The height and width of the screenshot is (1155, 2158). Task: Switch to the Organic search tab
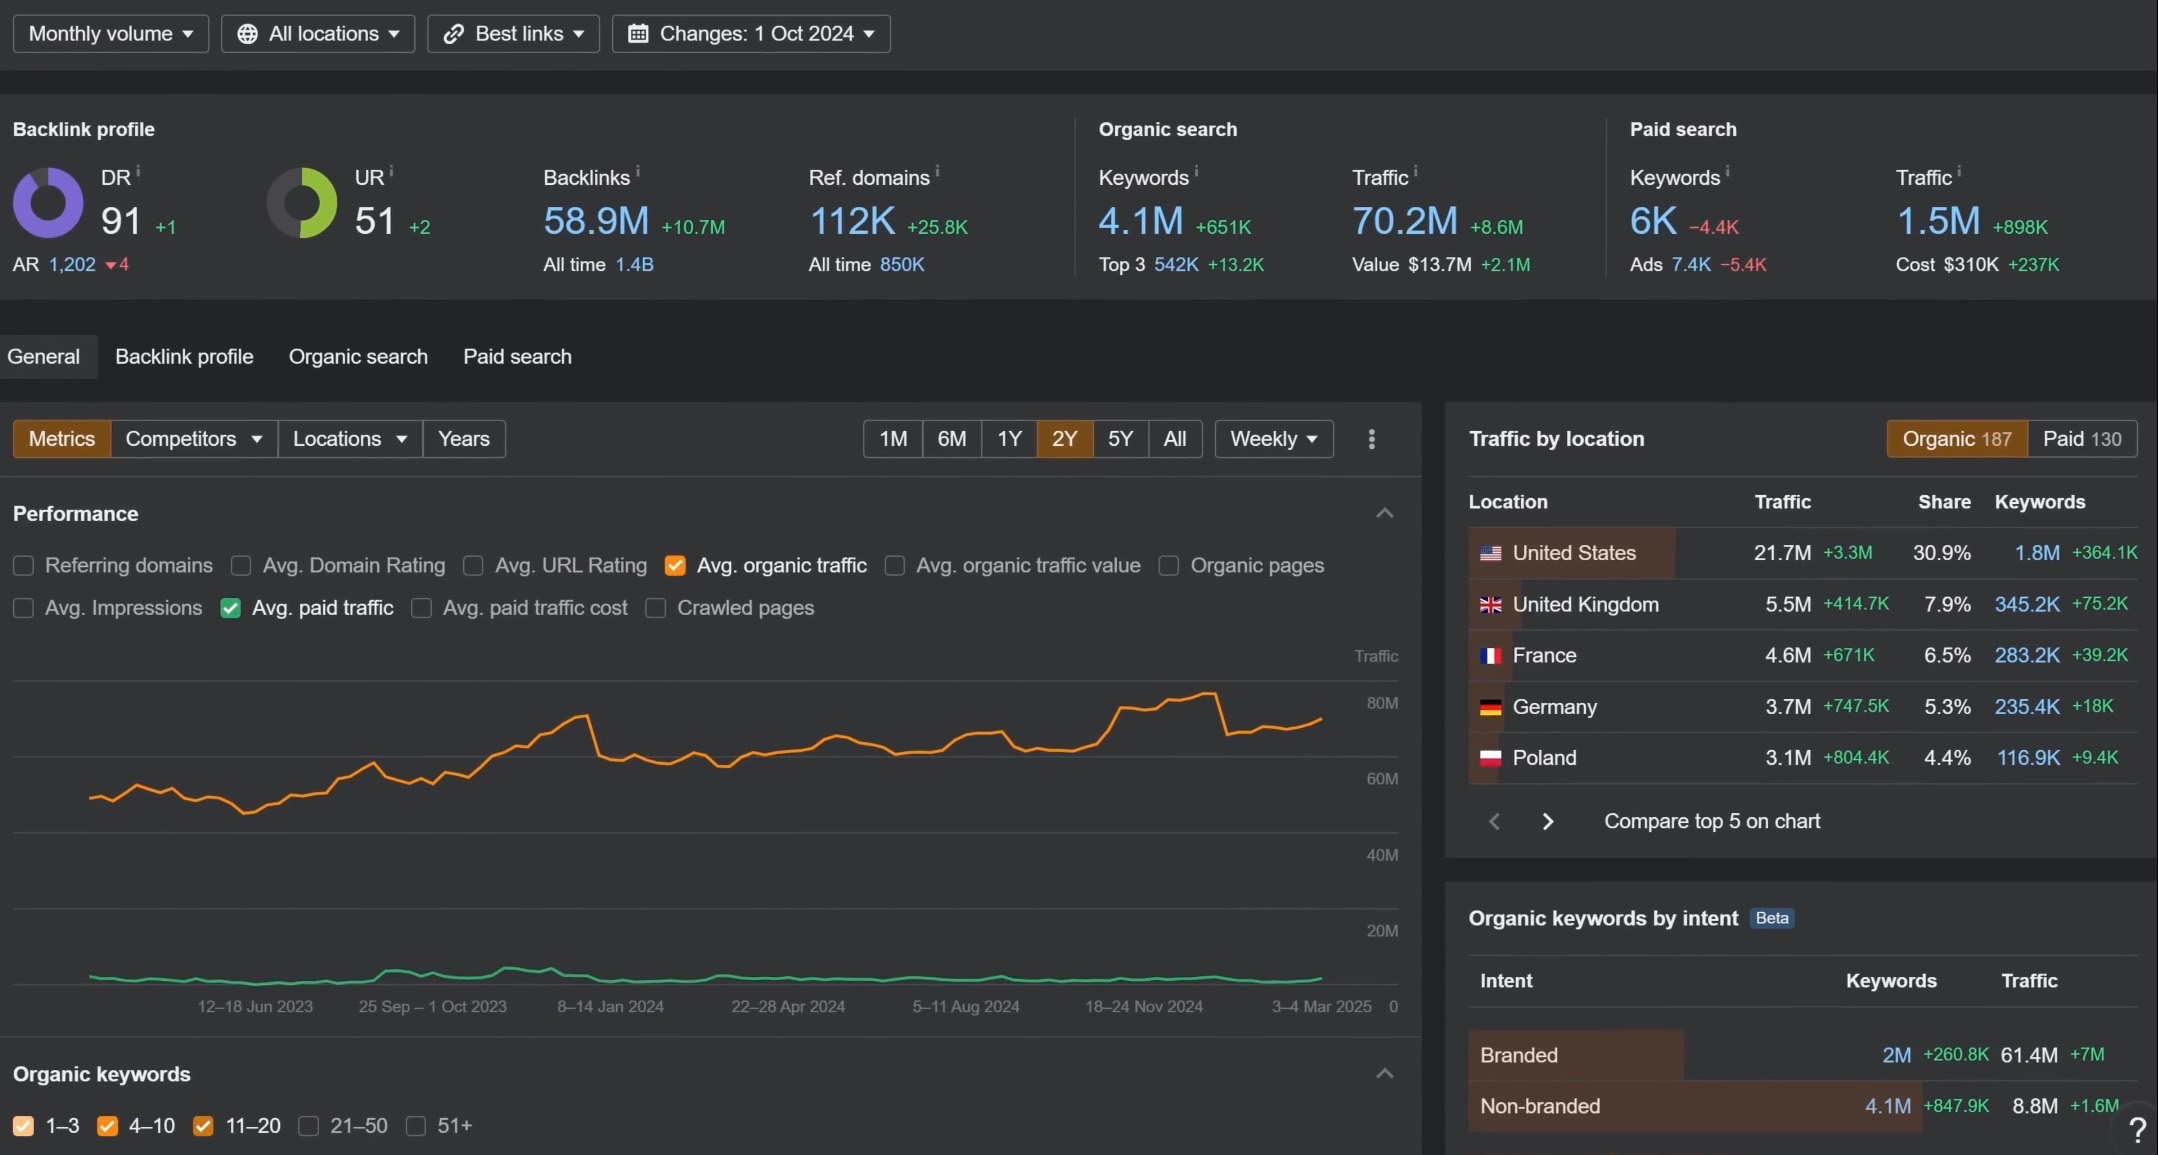358,357
